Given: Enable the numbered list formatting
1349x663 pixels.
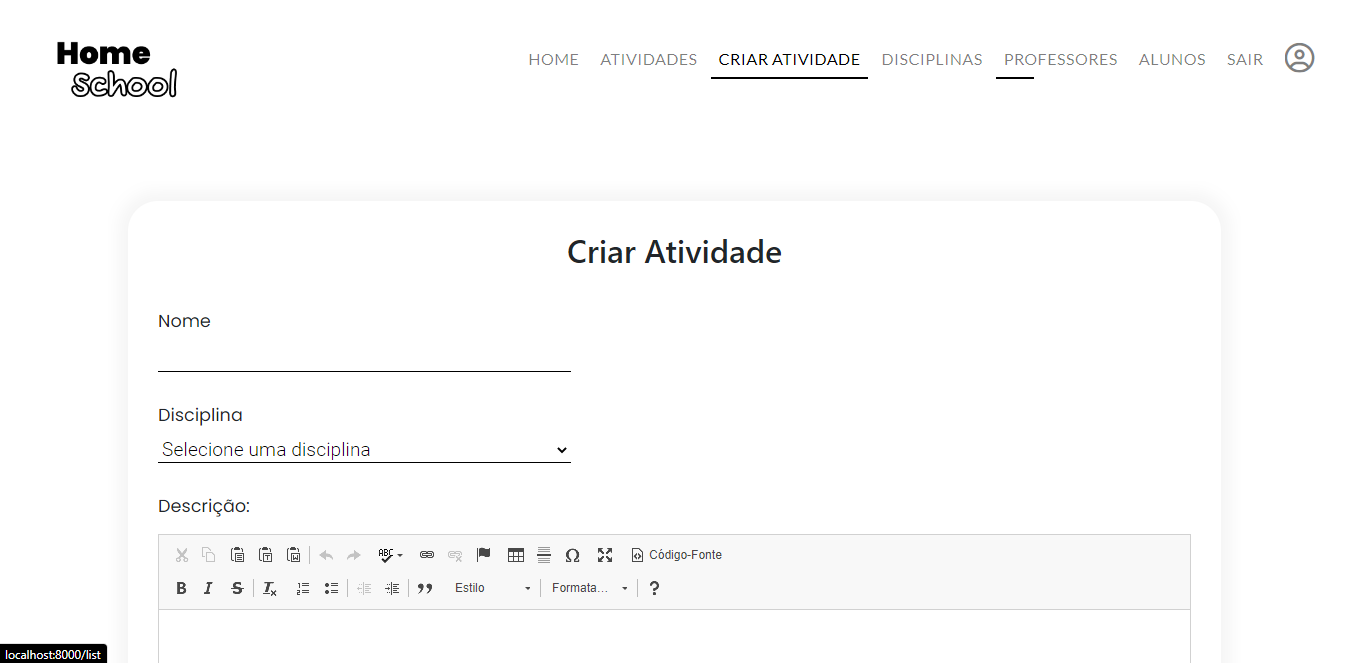Looking at the screenshot, I should click(x=302, y=588).
